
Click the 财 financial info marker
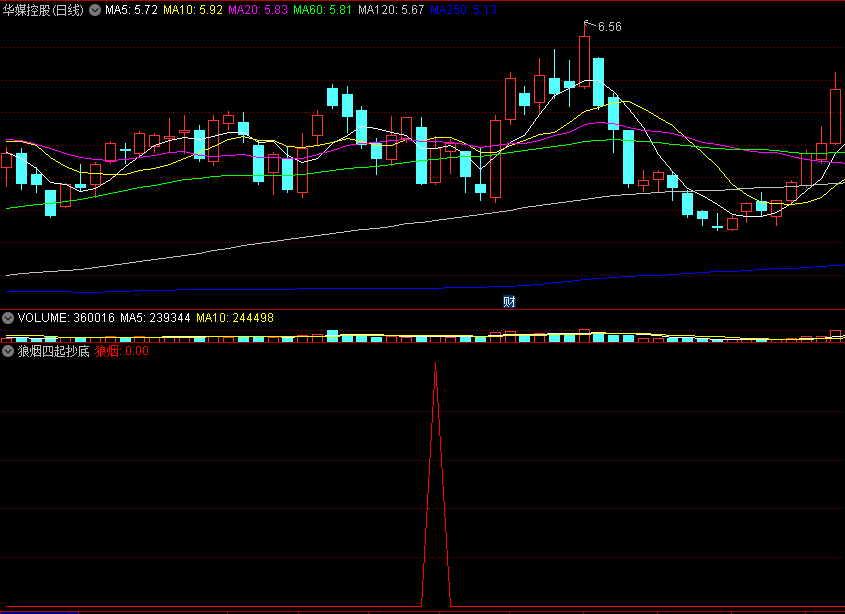click(x=509, y=302)
